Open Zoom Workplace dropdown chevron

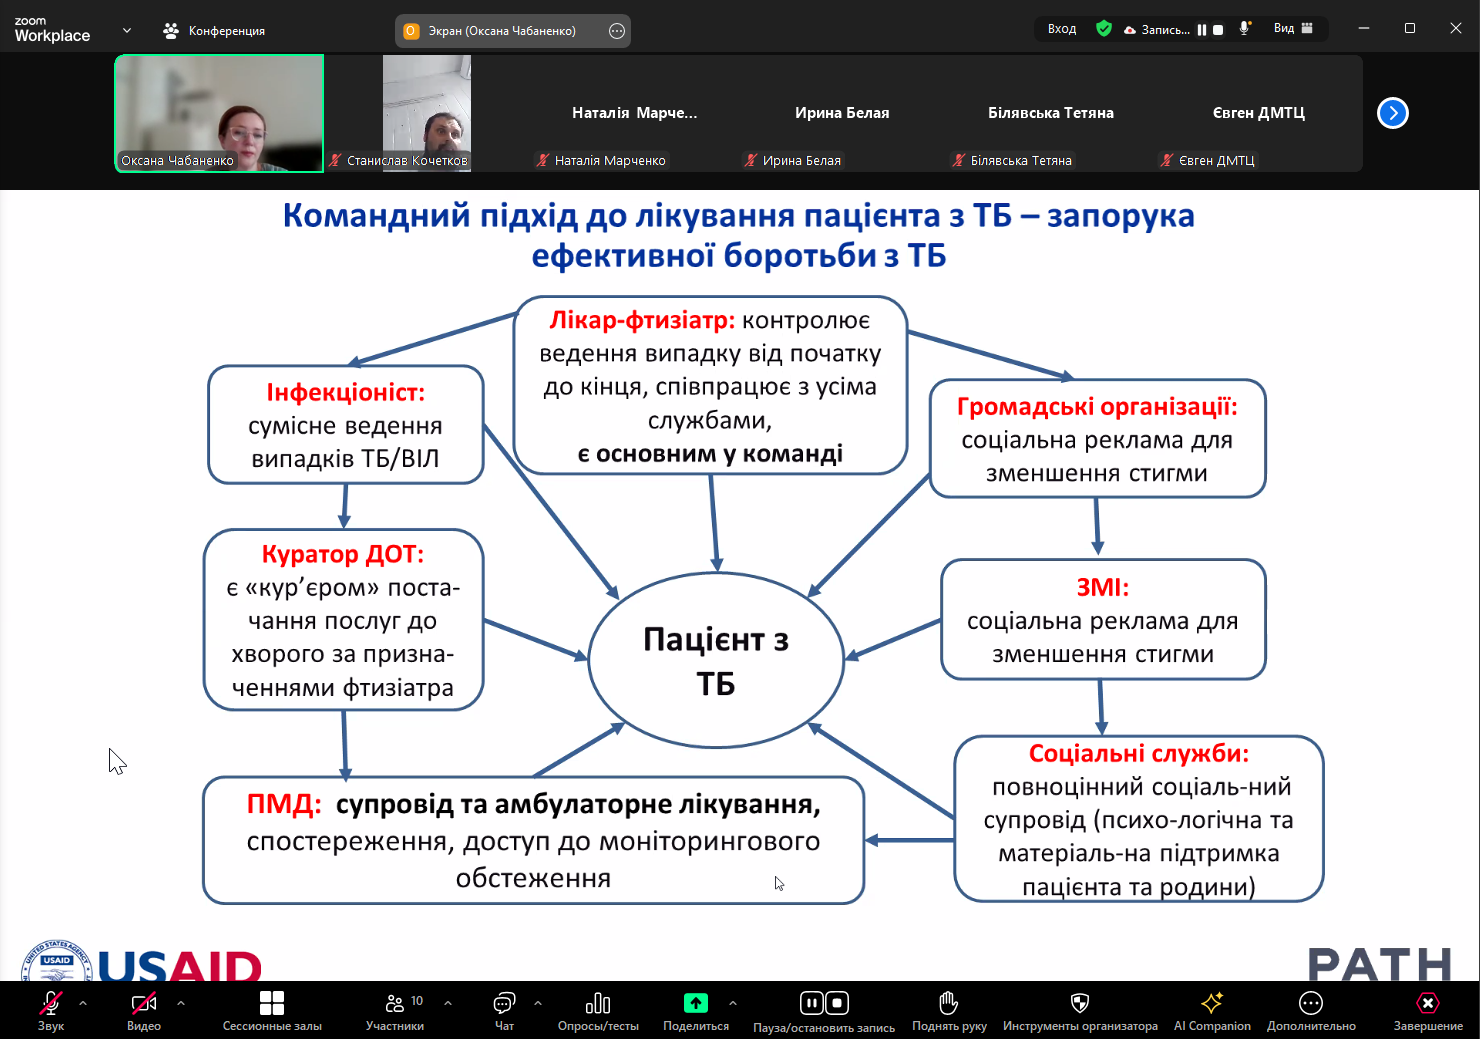(x=127, y=30)
